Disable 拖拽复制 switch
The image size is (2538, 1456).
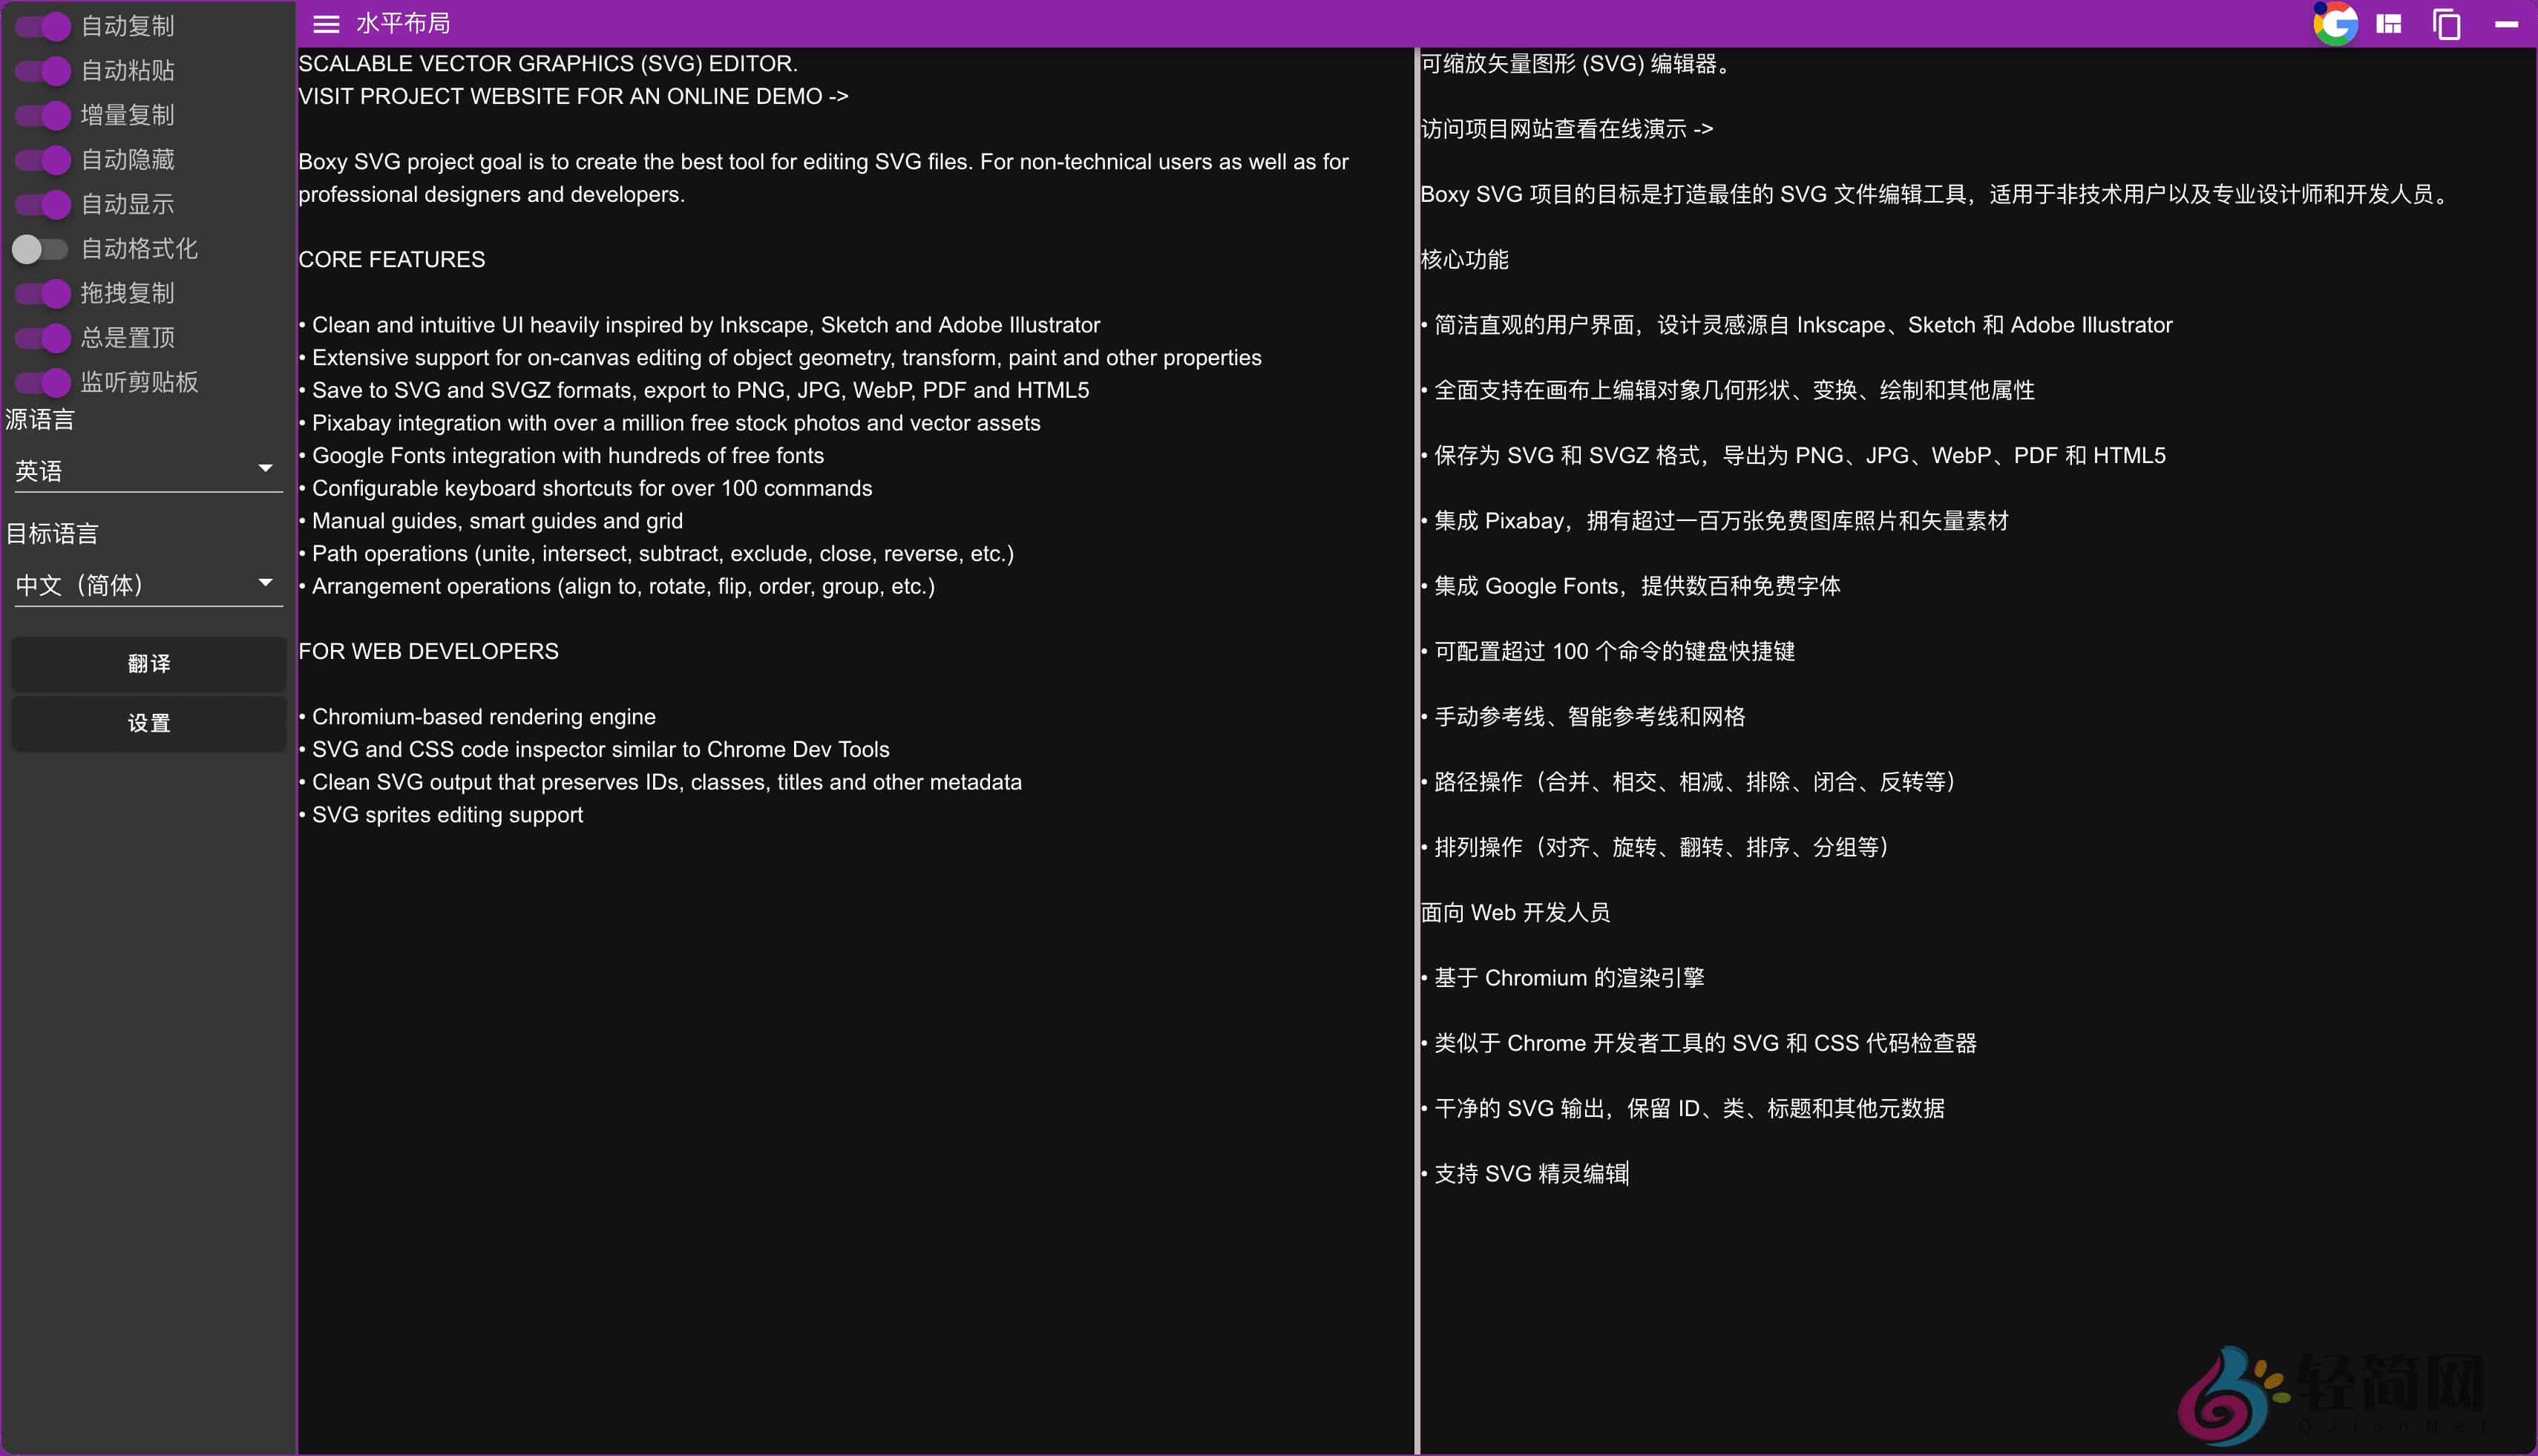[42, 293]
